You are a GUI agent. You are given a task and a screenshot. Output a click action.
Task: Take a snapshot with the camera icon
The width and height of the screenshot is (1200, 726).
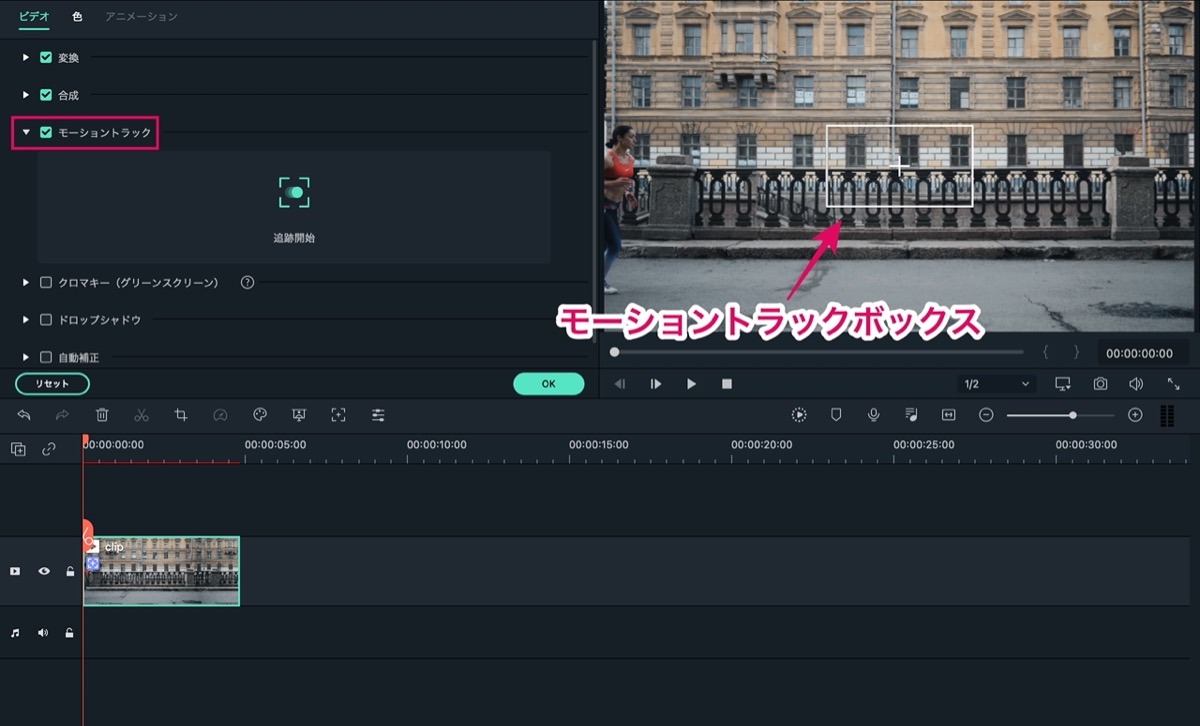click(x=1100, y=384)
